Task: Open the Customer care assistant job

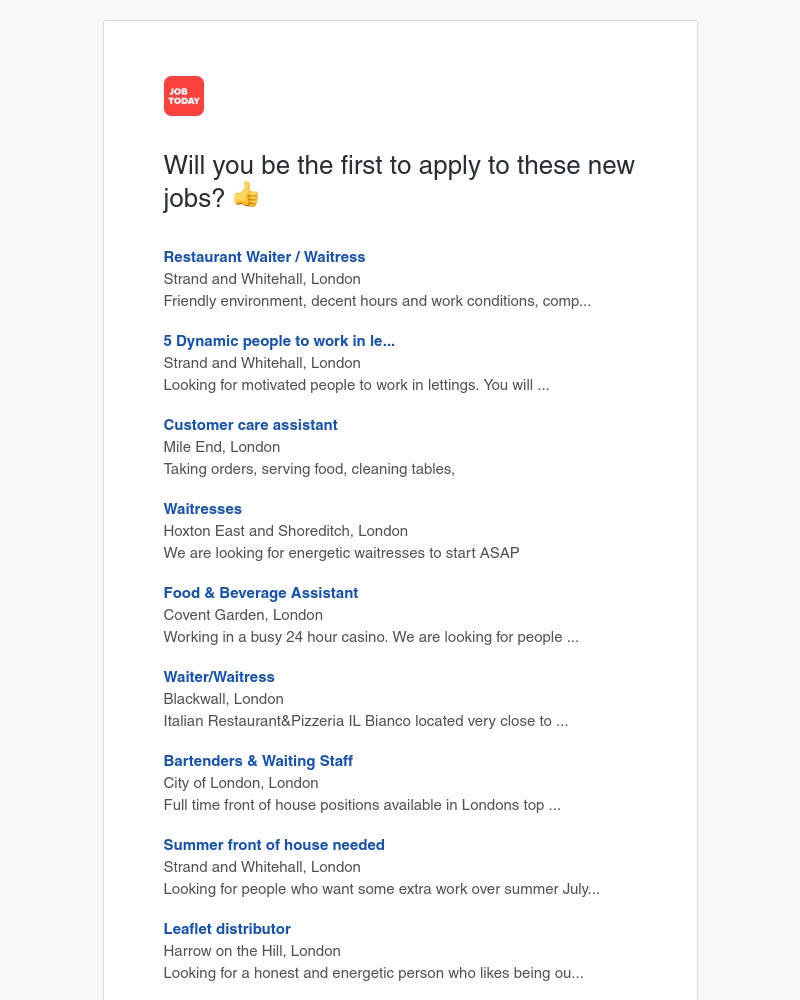Action: pyautogui.click(x=250, y=425)
